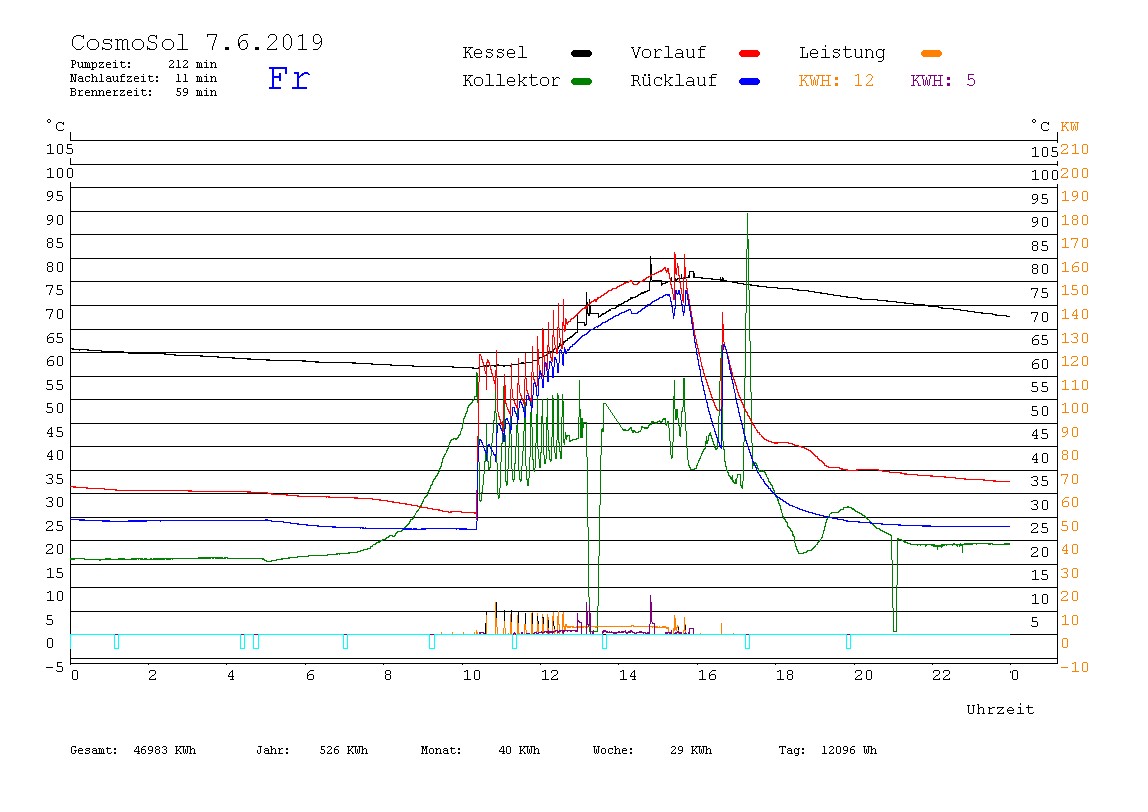Click the orange 'KW' right axis unit

(1070, 127)
